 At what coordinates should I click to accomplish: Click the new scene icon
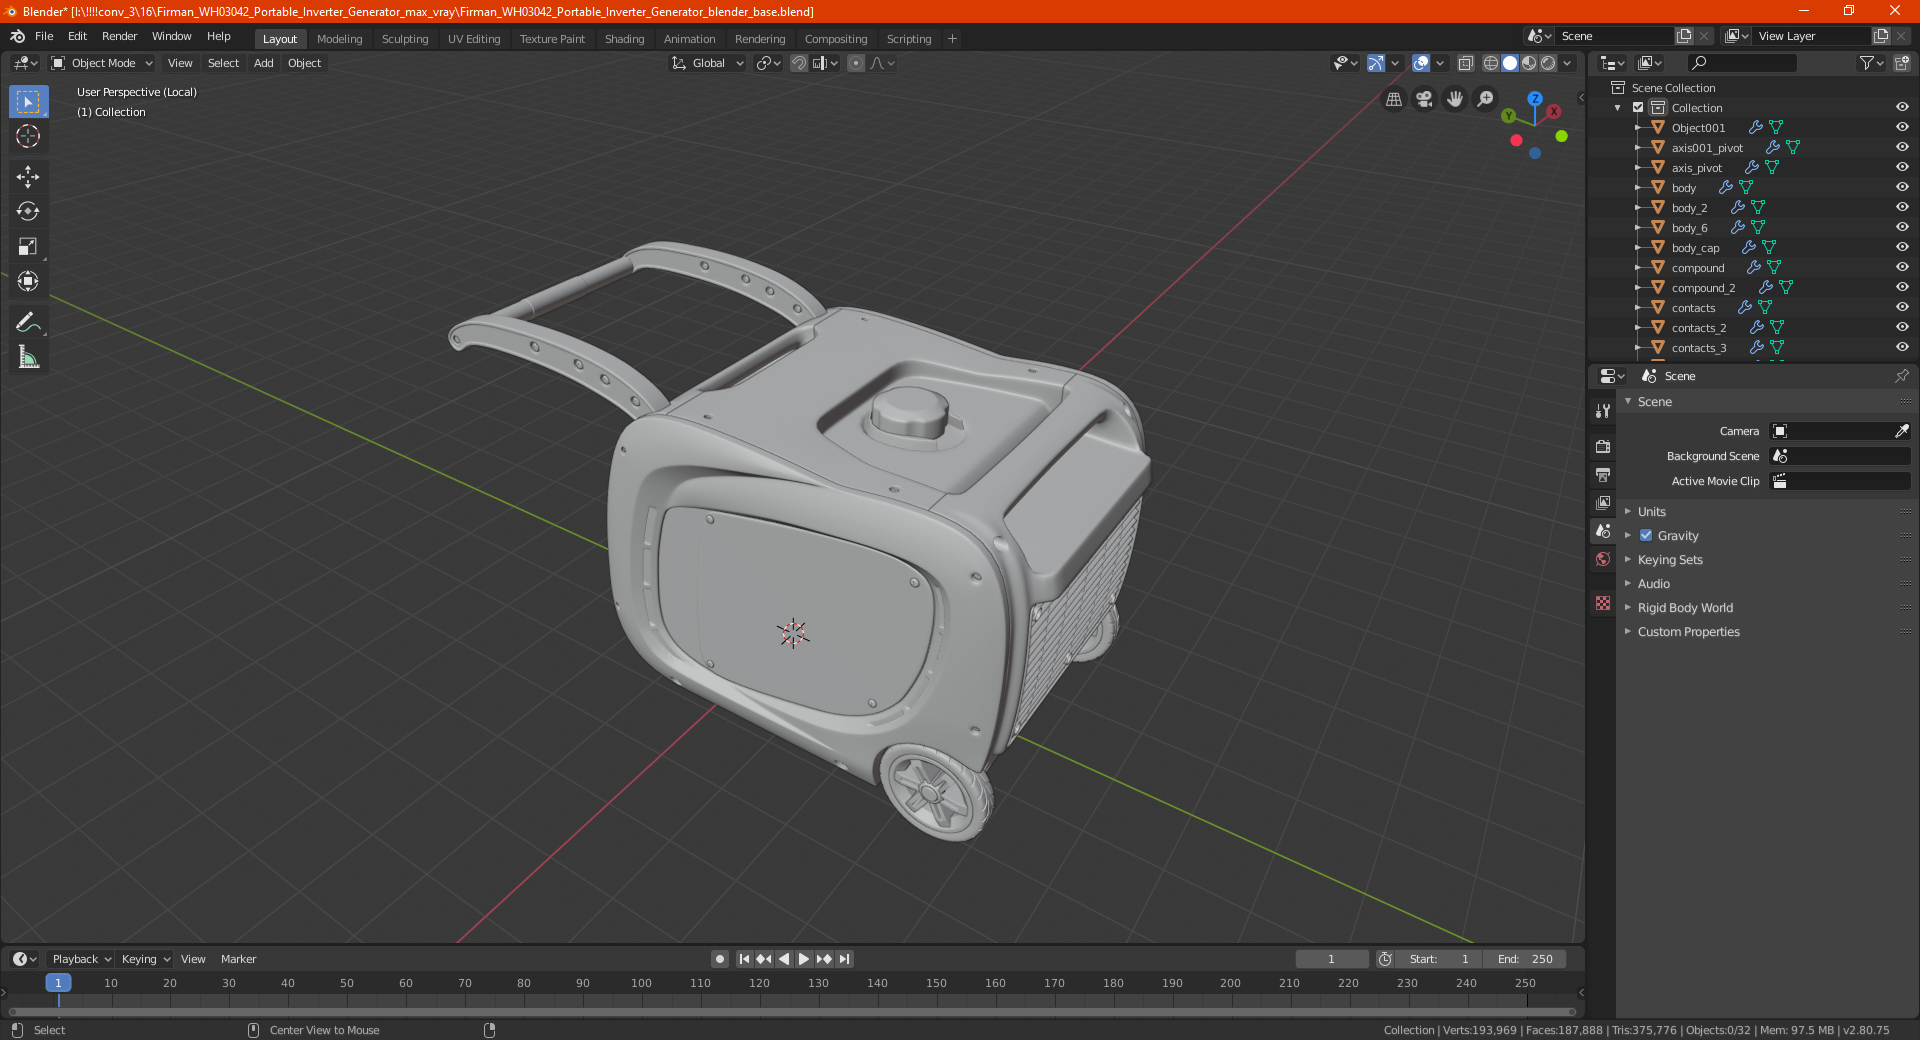(x=1684, y=36)
